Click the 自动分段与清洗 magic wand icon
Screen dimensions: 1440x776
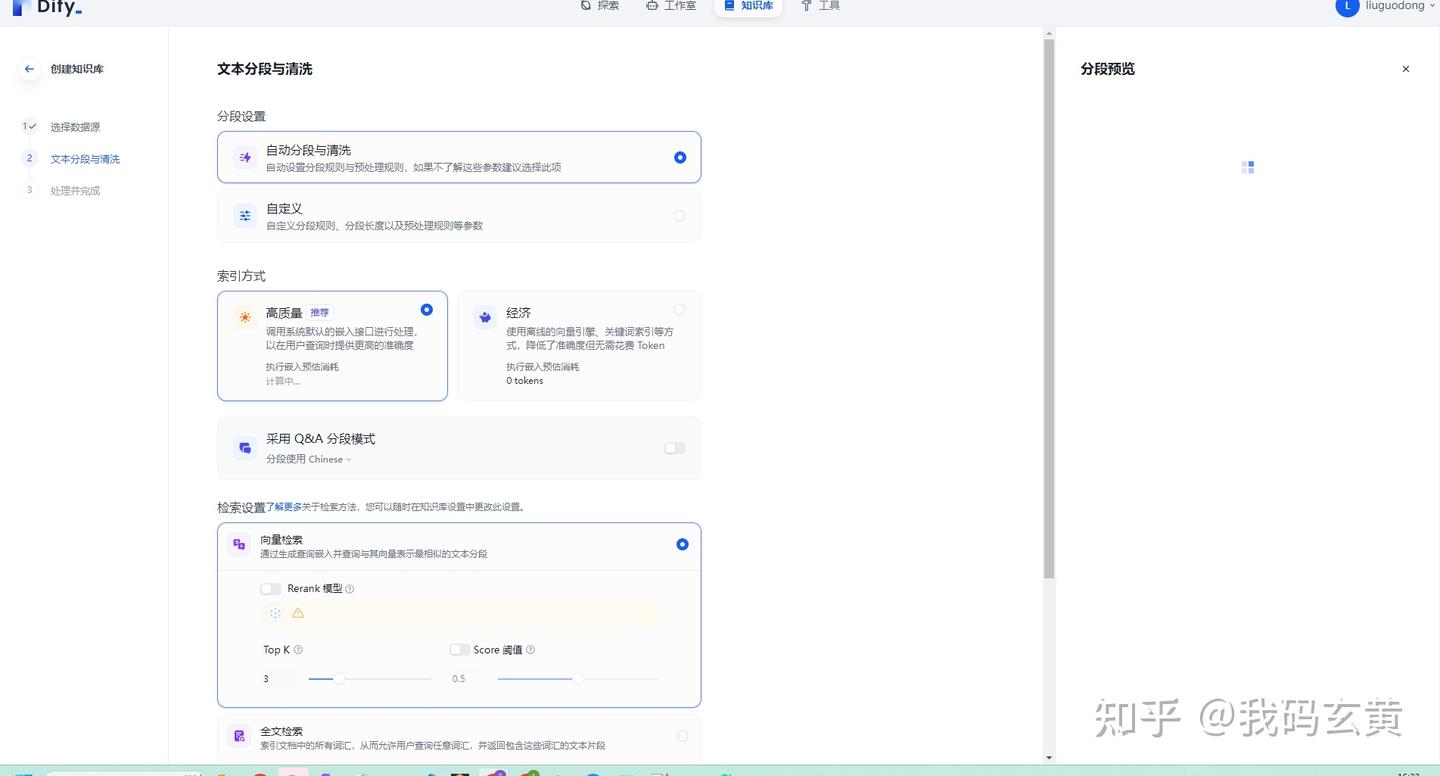coord(244,157)
